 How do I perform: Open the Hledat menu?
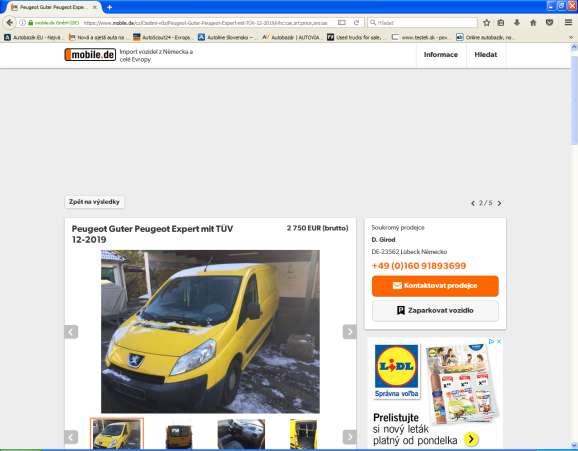click(x=485, y=55)
